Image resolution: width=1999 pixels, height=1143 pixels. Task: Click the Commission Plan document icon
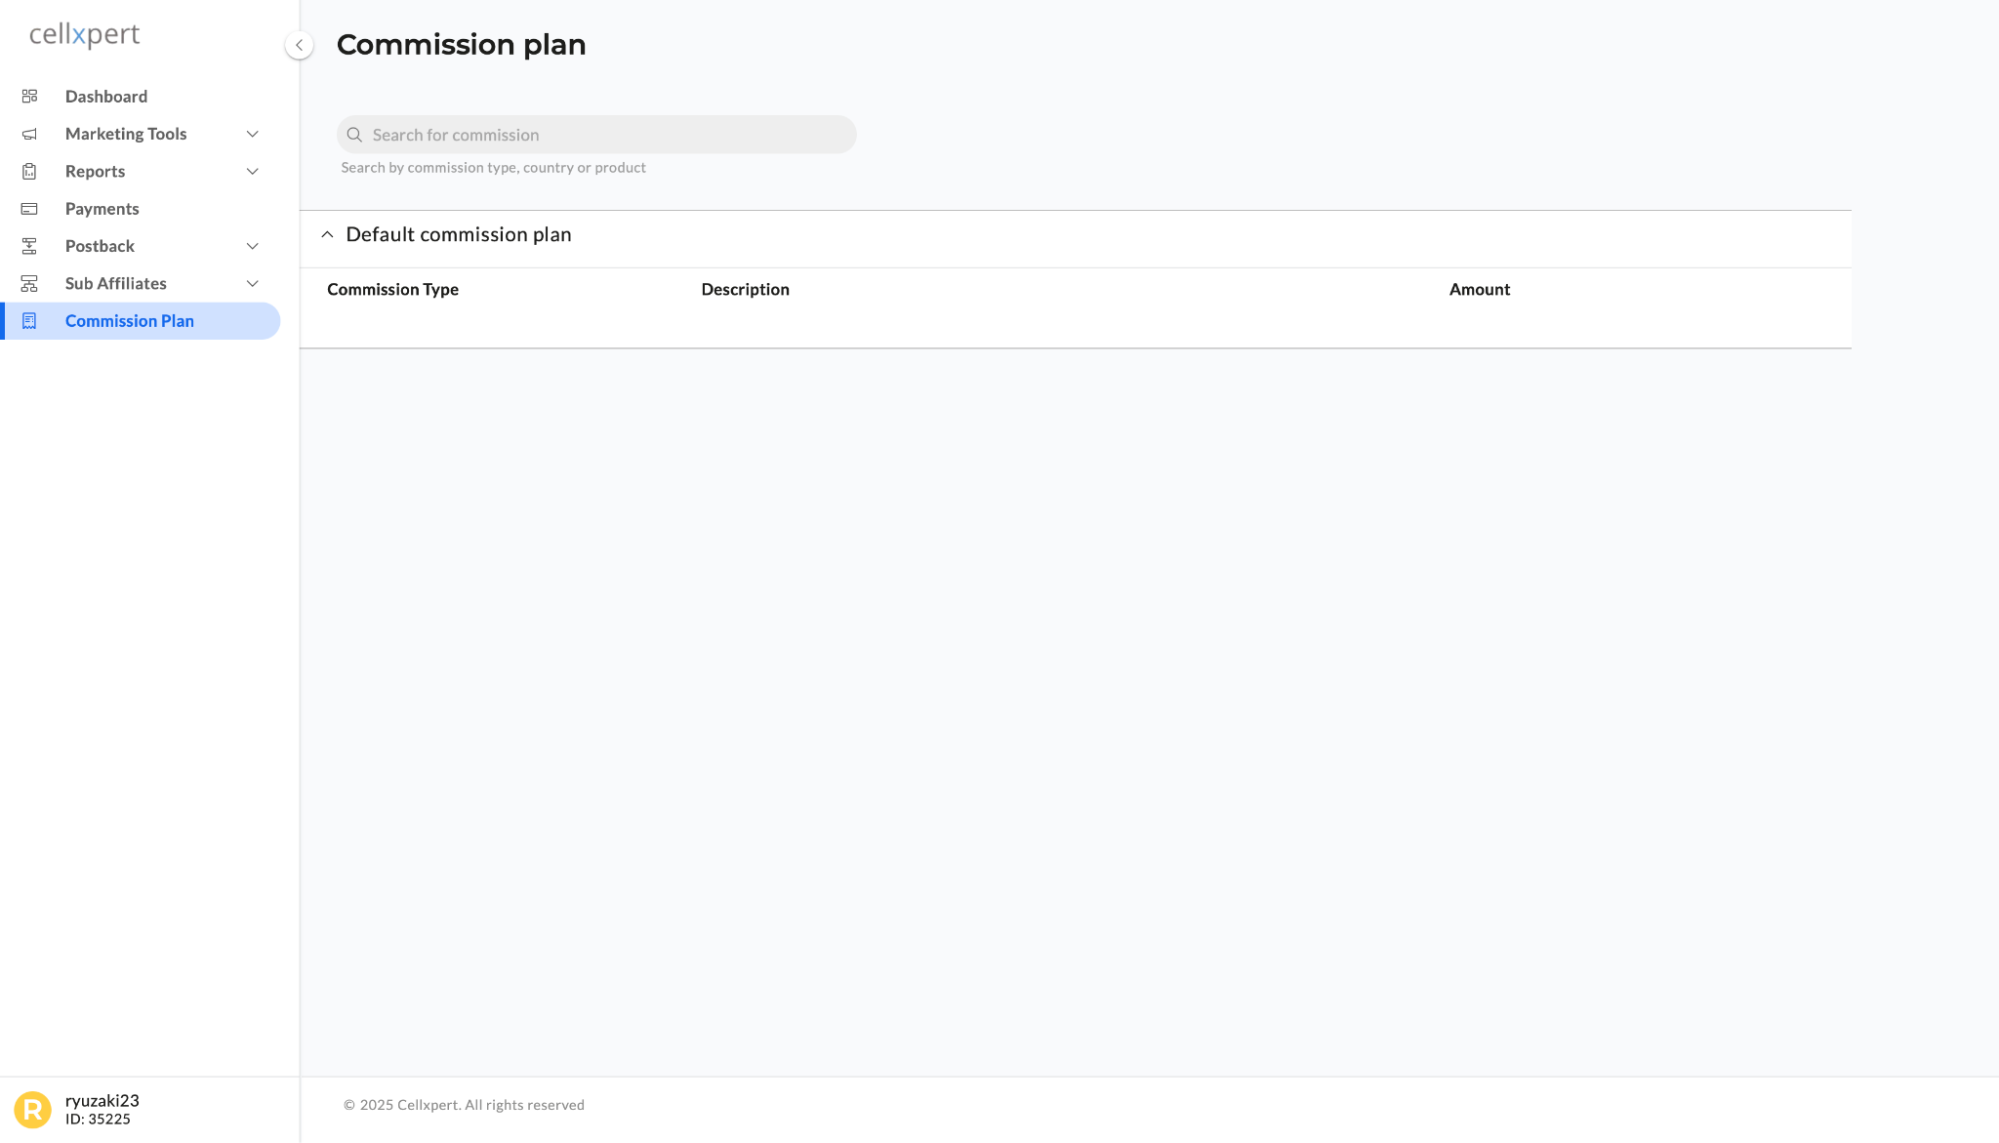click(x=30, y=321)
